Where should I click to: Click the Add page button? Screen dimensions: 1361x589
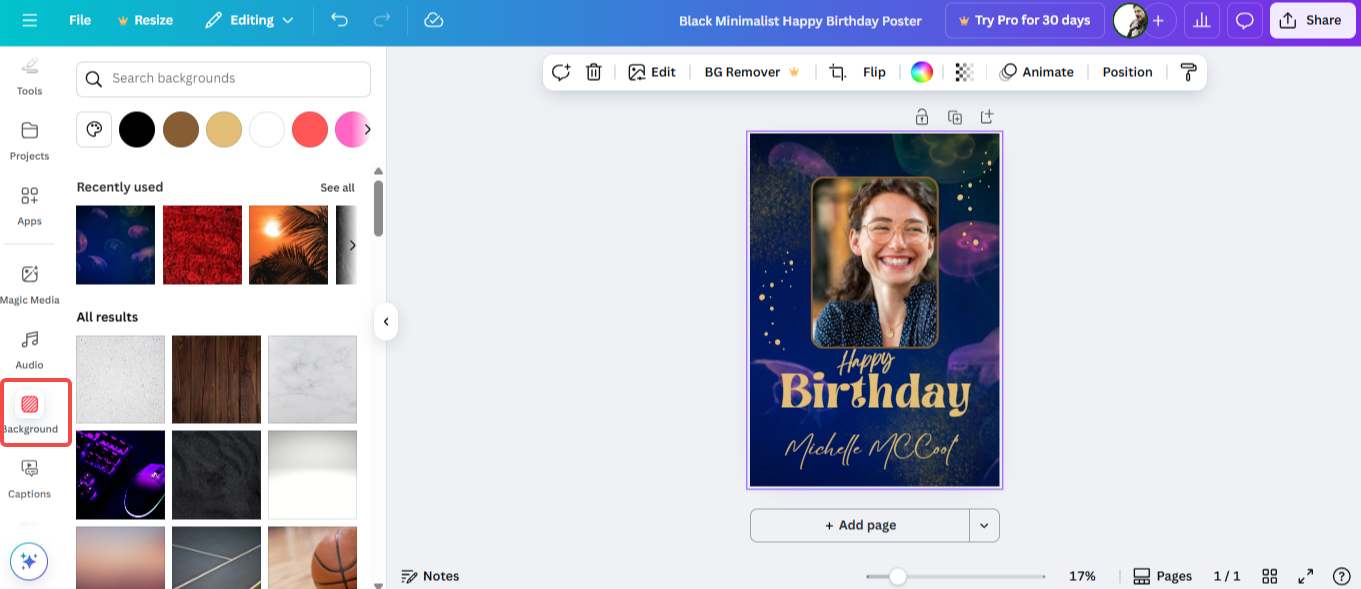pos(860,525)
